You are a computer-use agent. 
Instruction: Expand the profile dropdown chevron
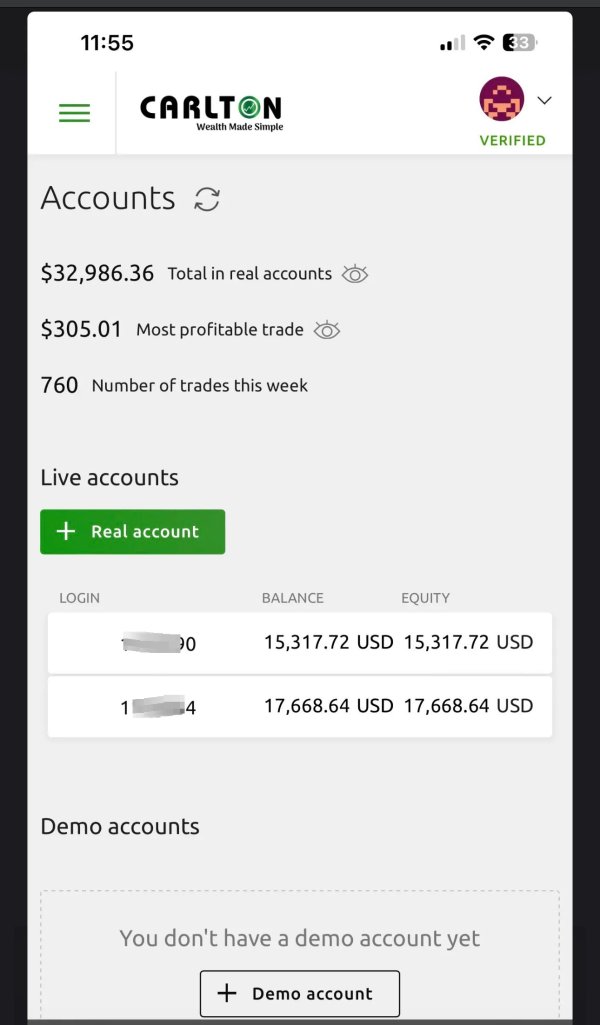pyautogui.click(x=544, y=100)
